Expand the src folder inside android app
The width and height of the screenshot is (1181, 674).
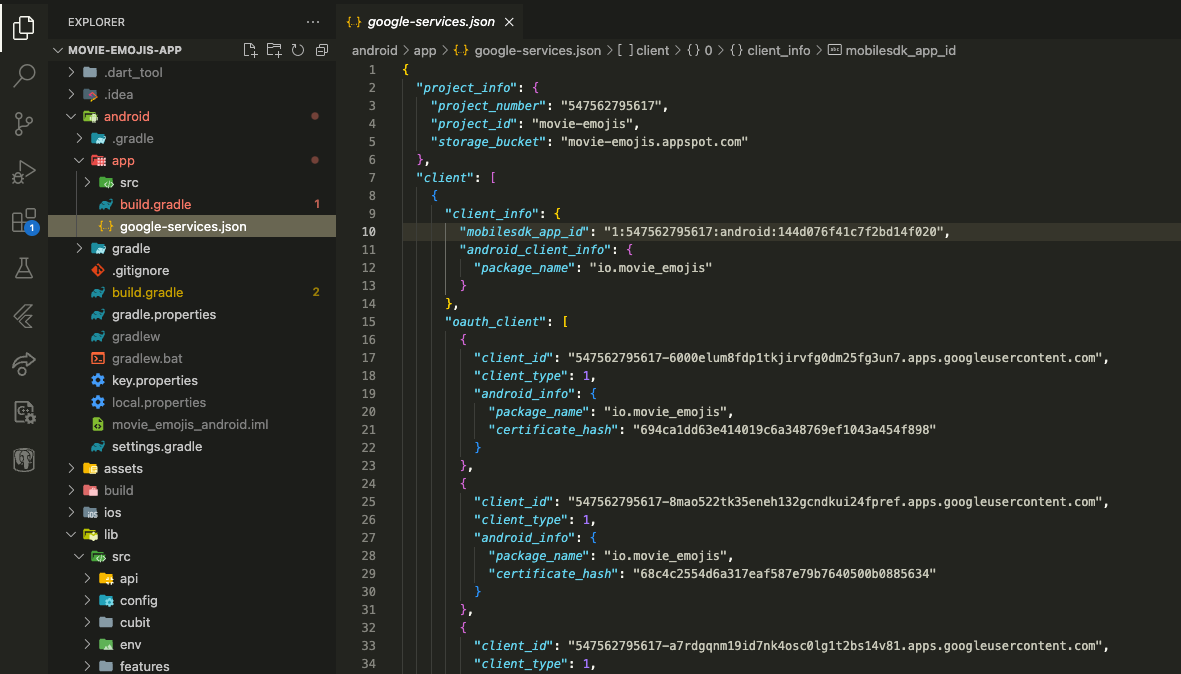pyautogui.click(x=87, y=182)
